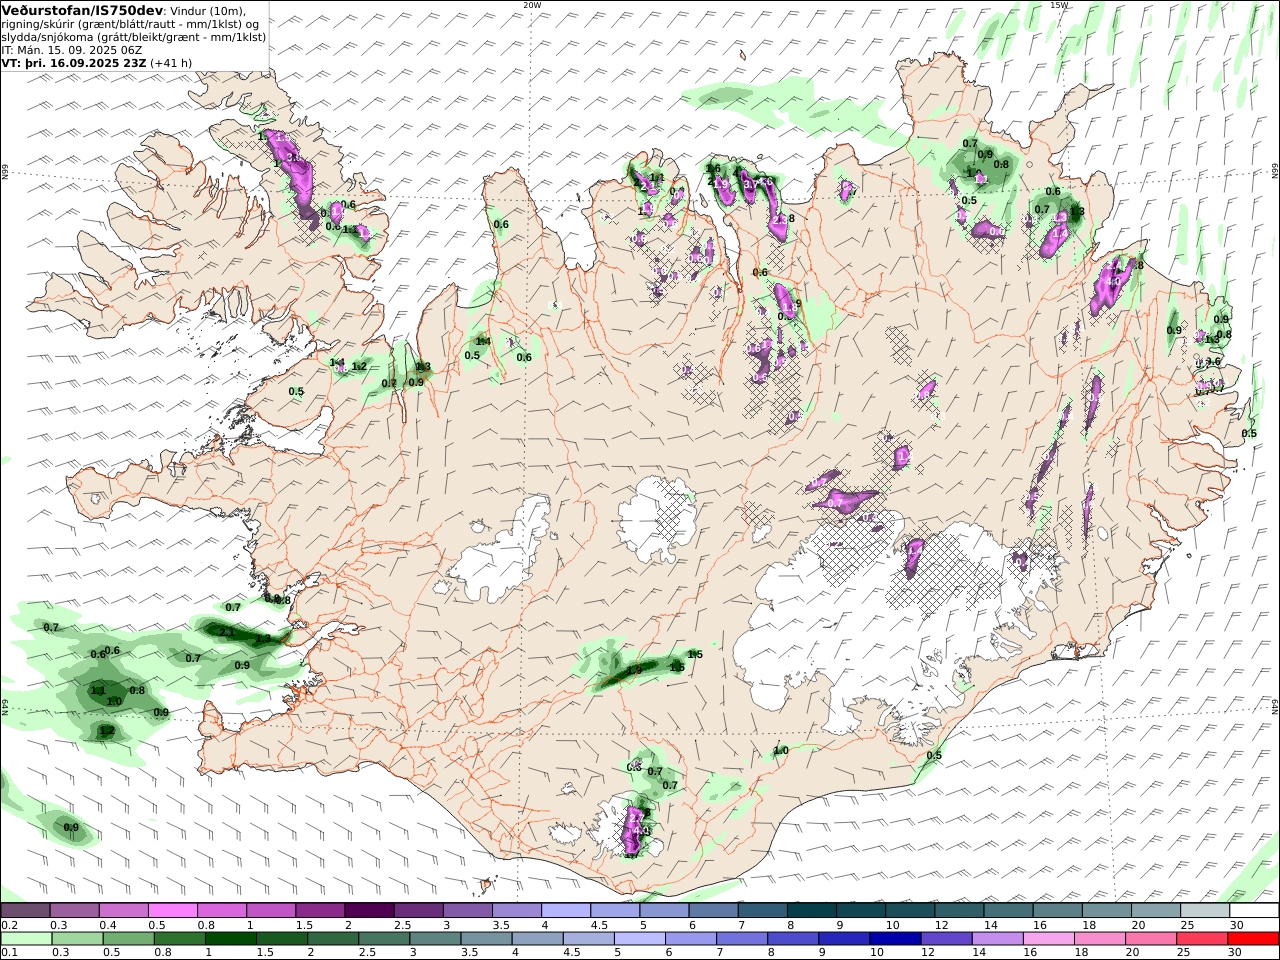Pick the deep blue rain swatch 10–12
Screen dimensions: 1280x960
[895, 939]
